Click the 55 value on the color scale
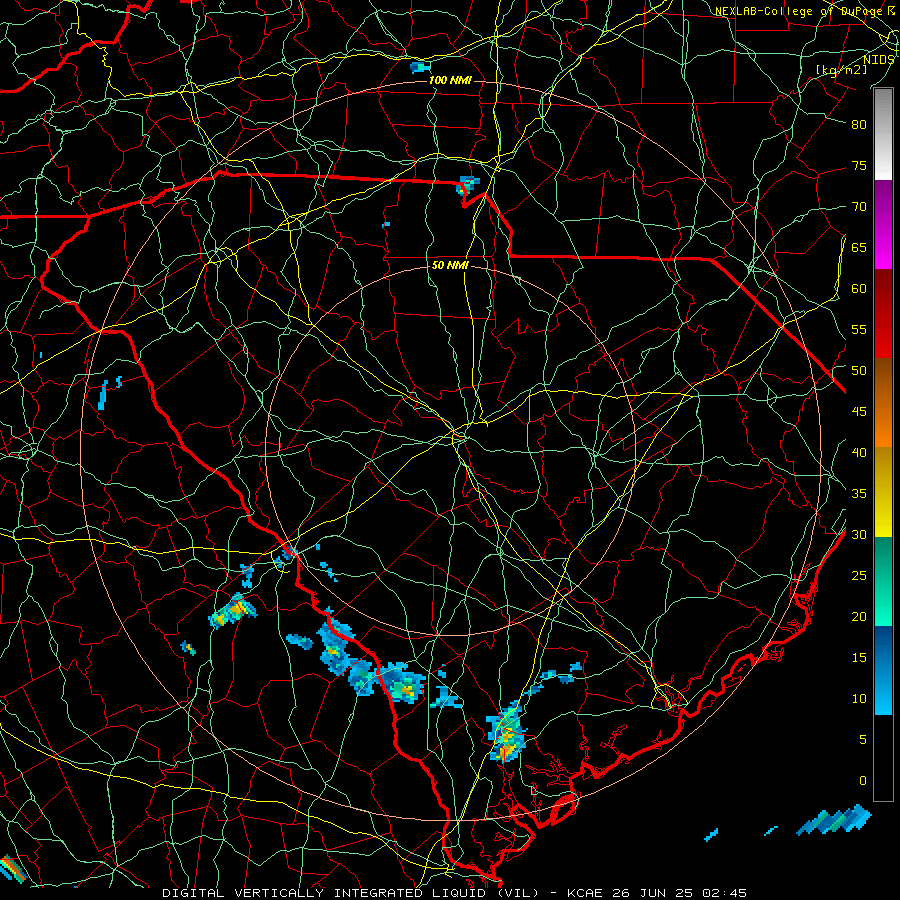900x900 pixels. point(859,330)
